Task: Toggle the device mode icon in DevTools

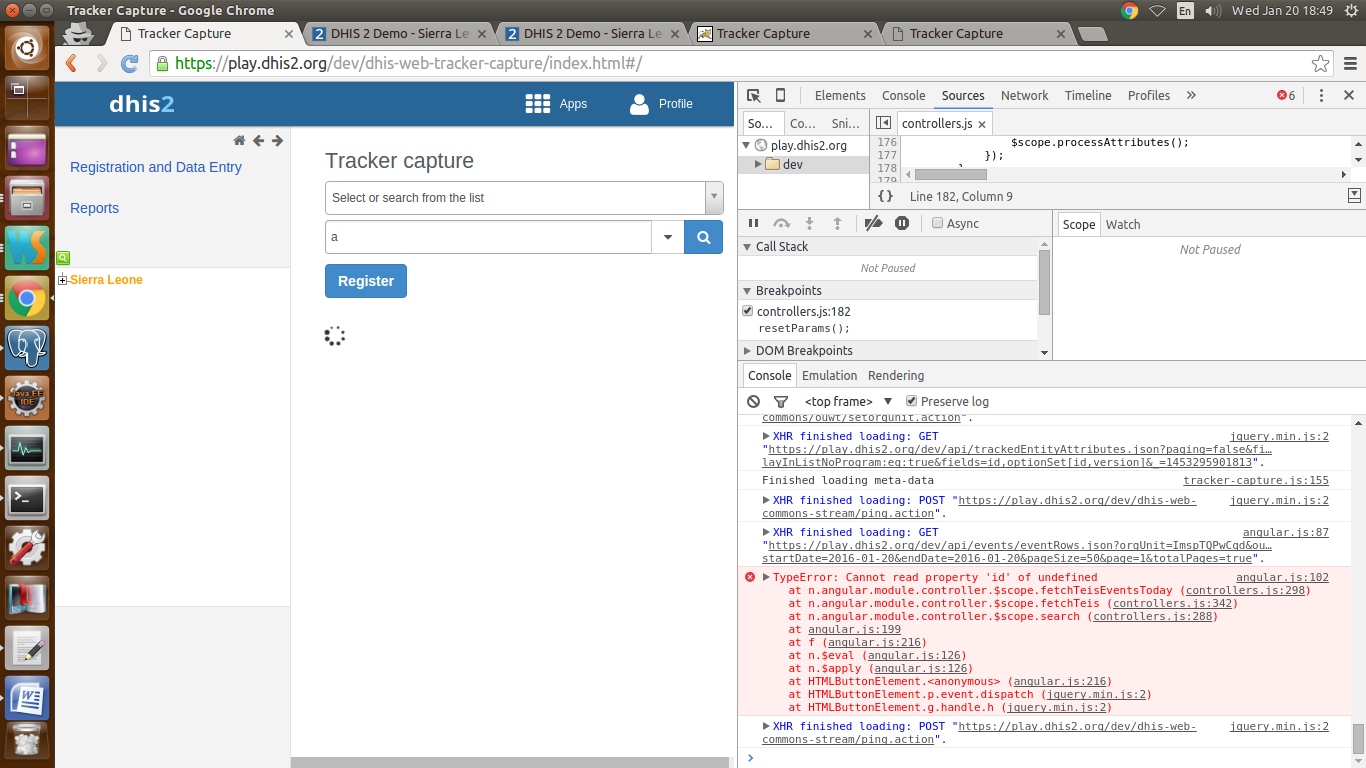Action: pyautogui.click(x=781, y=96)
